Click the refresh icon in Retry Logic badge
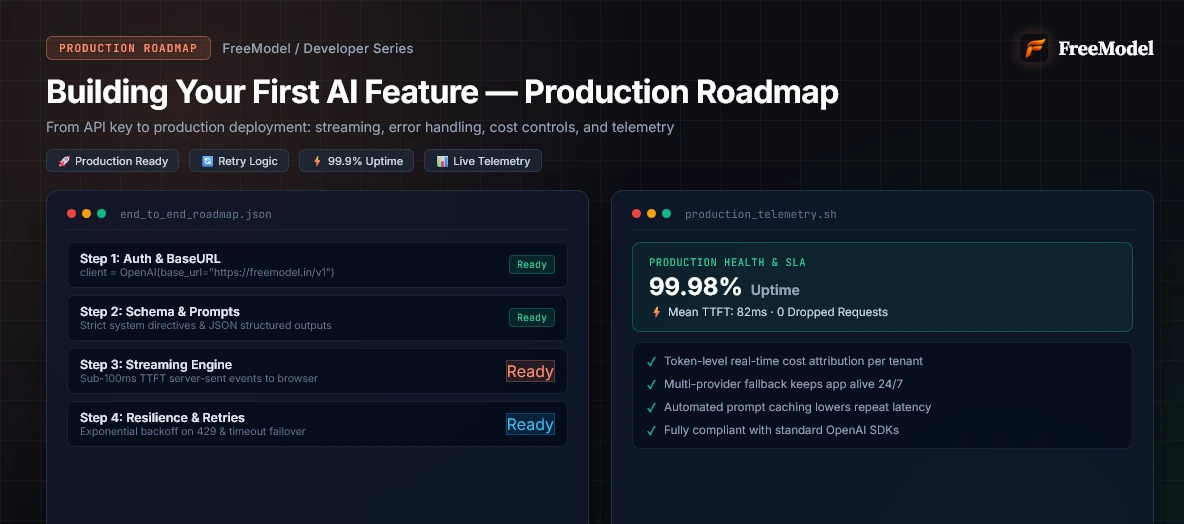 (x=207, y=161)
